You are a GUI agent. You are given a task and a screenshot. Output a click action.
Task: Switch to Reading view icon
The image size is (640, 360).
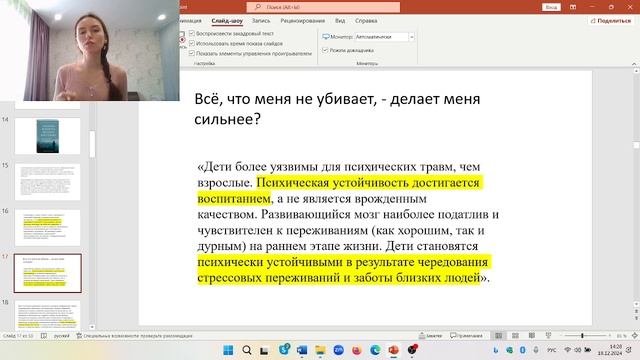click(531, 336)
